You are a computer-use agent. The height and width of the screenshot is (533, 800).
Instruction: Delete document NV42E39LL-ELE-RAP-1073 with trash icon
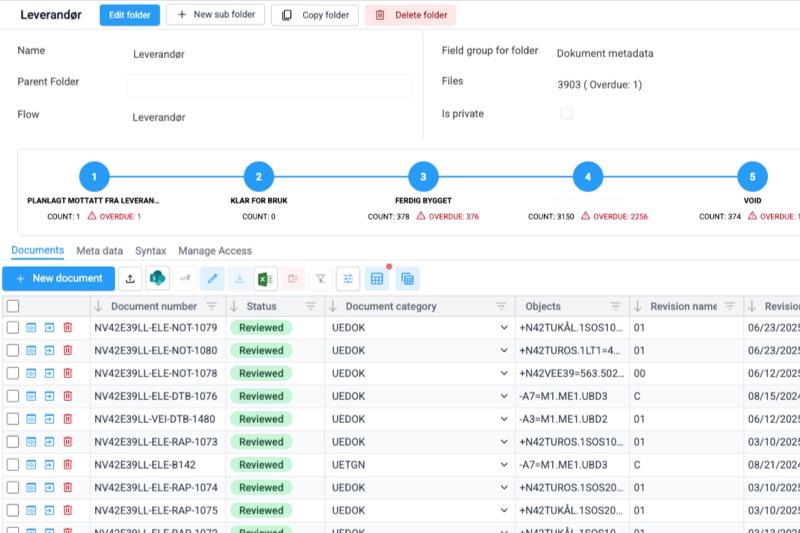coord(67,442)
